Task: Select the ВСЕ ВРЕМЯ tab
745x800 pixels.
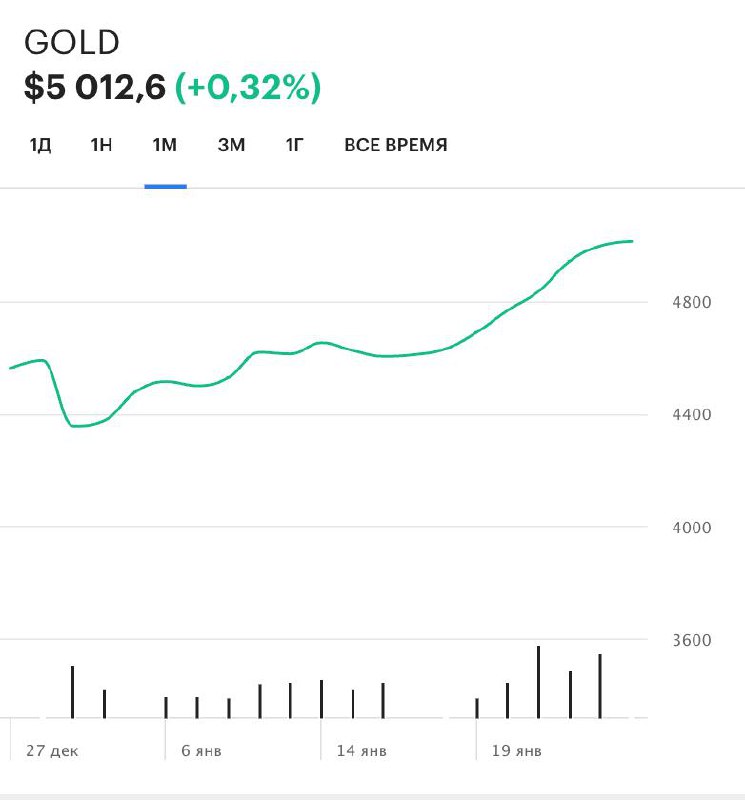Action: tap(395, 145)
